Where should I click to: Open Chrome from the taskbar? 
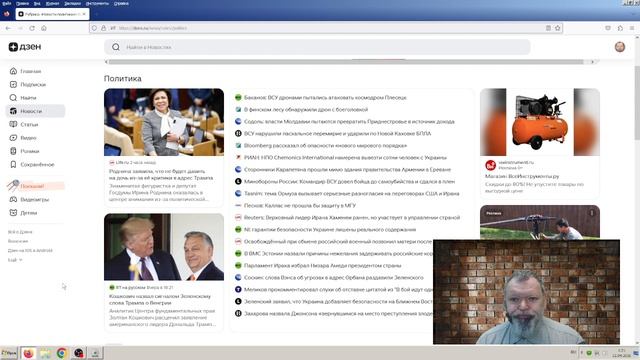(62, 353)
